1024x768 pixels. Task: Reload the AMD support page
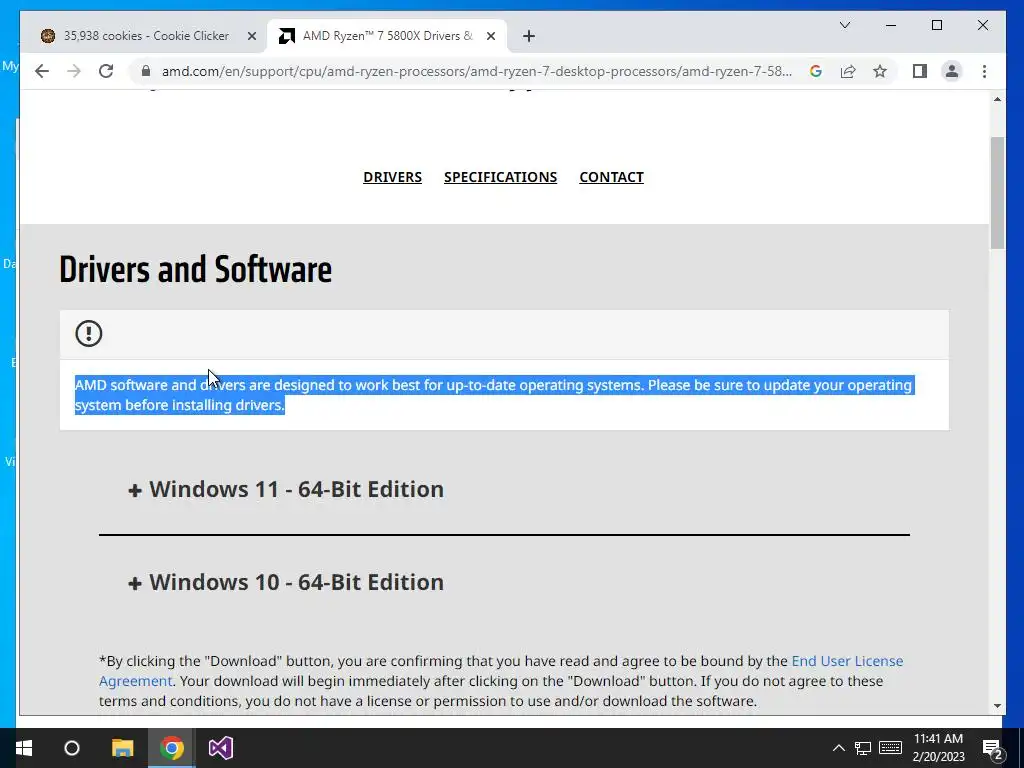tap(106, 71)
